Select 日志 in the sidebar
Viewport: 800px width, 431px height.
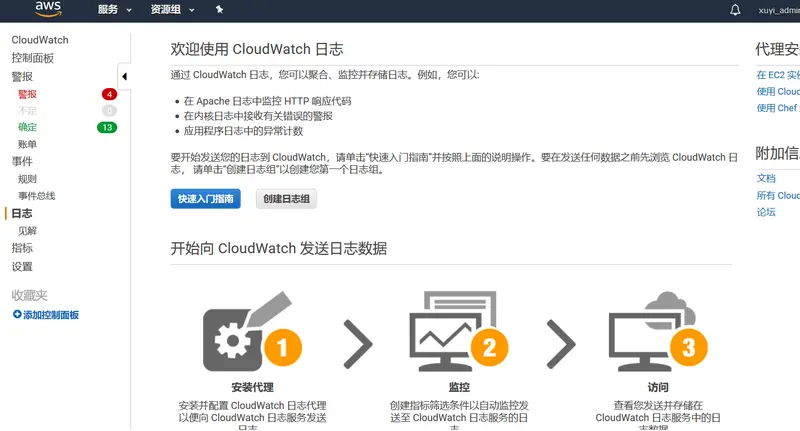tap(22, 214)
